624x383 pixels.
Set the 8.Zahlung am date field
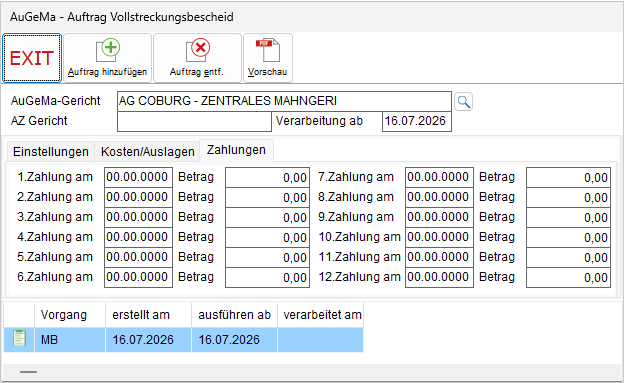tap(439, 197)
